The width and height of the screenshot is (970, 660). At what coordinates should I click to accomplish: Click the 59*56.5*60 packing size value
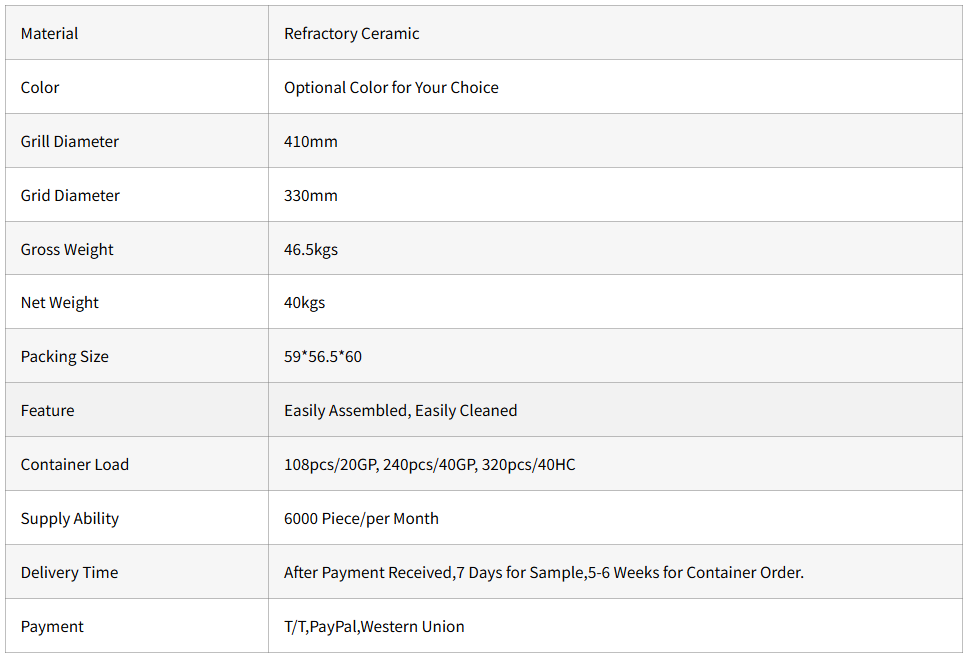323,357
